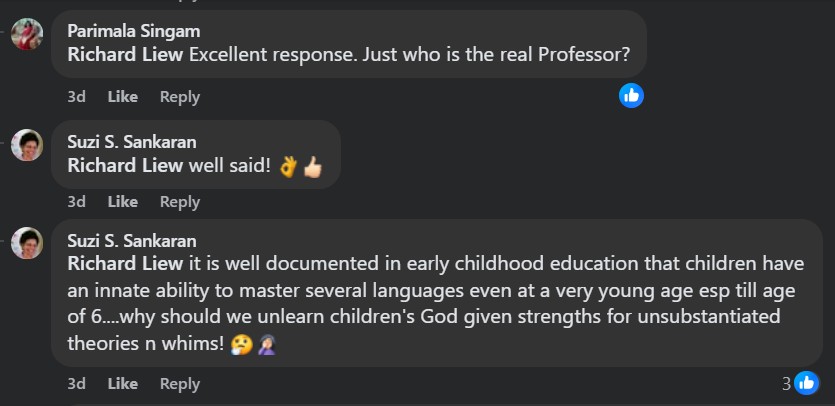The height and width of the screenshot is (406, 835).
Task: Reply to Suzi's 'well said!' comment
Action: pos(180,202)
